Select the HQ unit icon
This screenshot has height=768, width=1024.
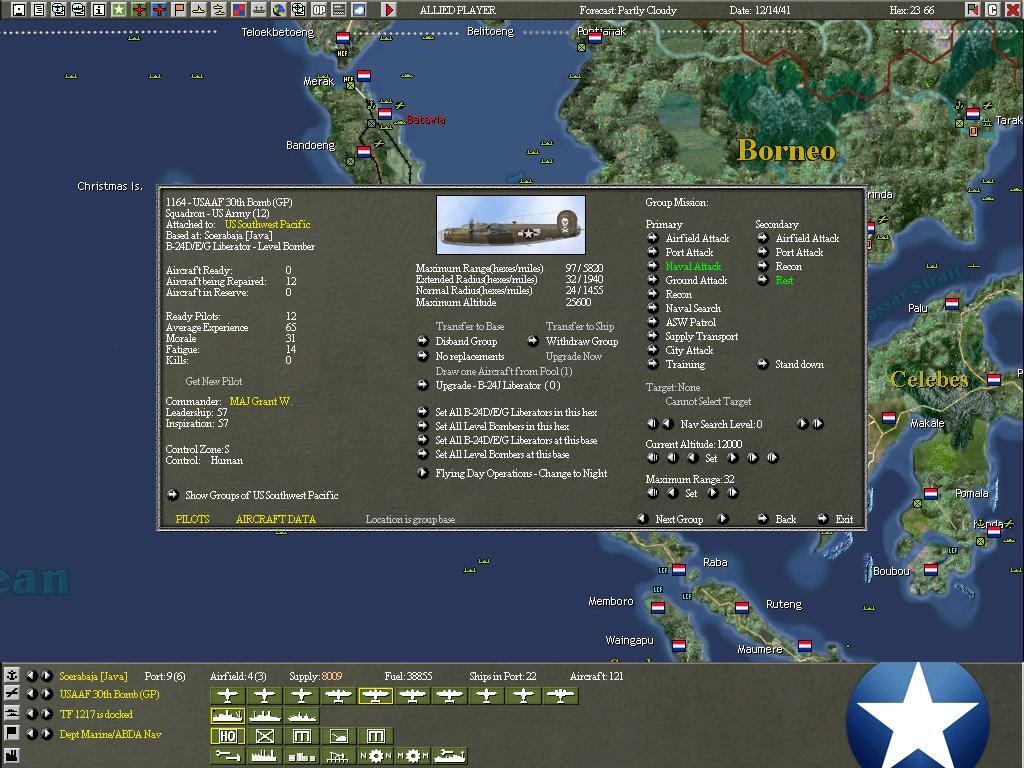[x=227, y=736]
